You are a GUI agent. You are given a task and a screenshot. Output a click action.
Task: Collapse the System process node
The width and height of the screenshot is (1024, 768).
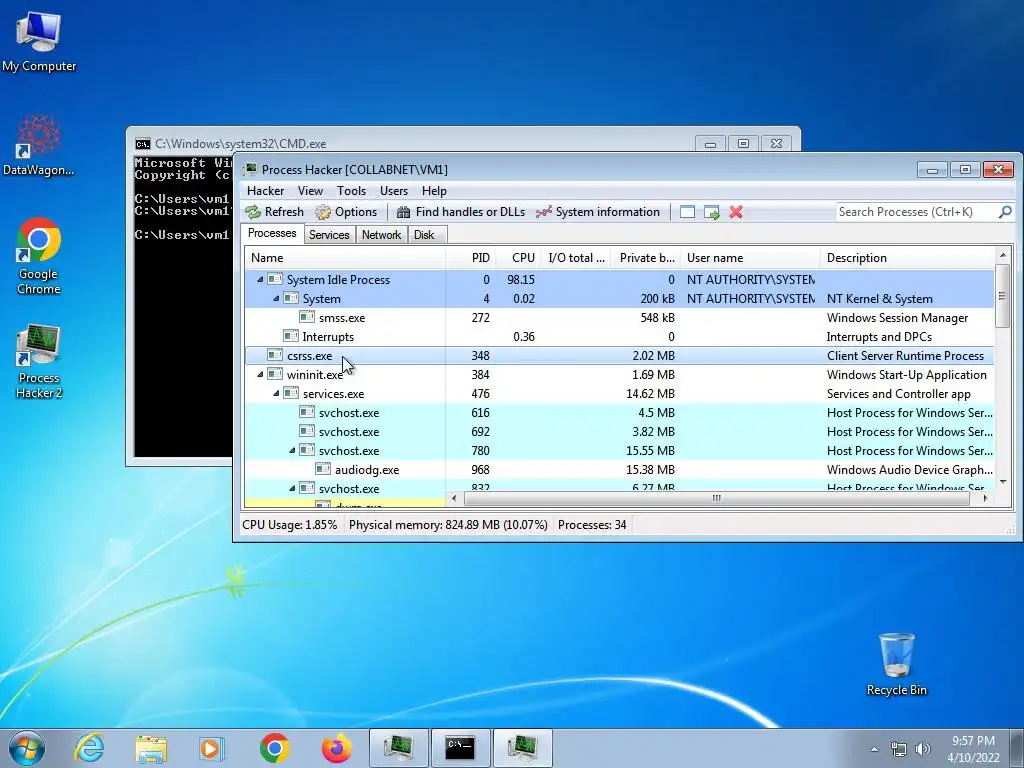(276, 298)
